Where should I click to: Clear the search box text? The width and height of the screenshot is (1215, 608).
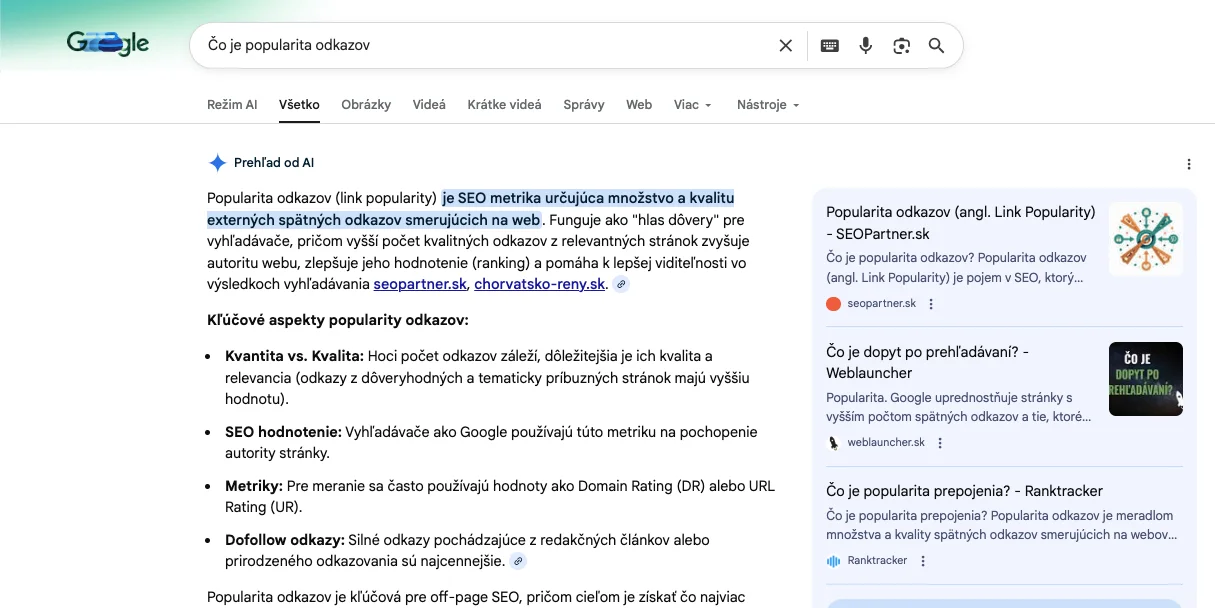click(x=785, y=45)
